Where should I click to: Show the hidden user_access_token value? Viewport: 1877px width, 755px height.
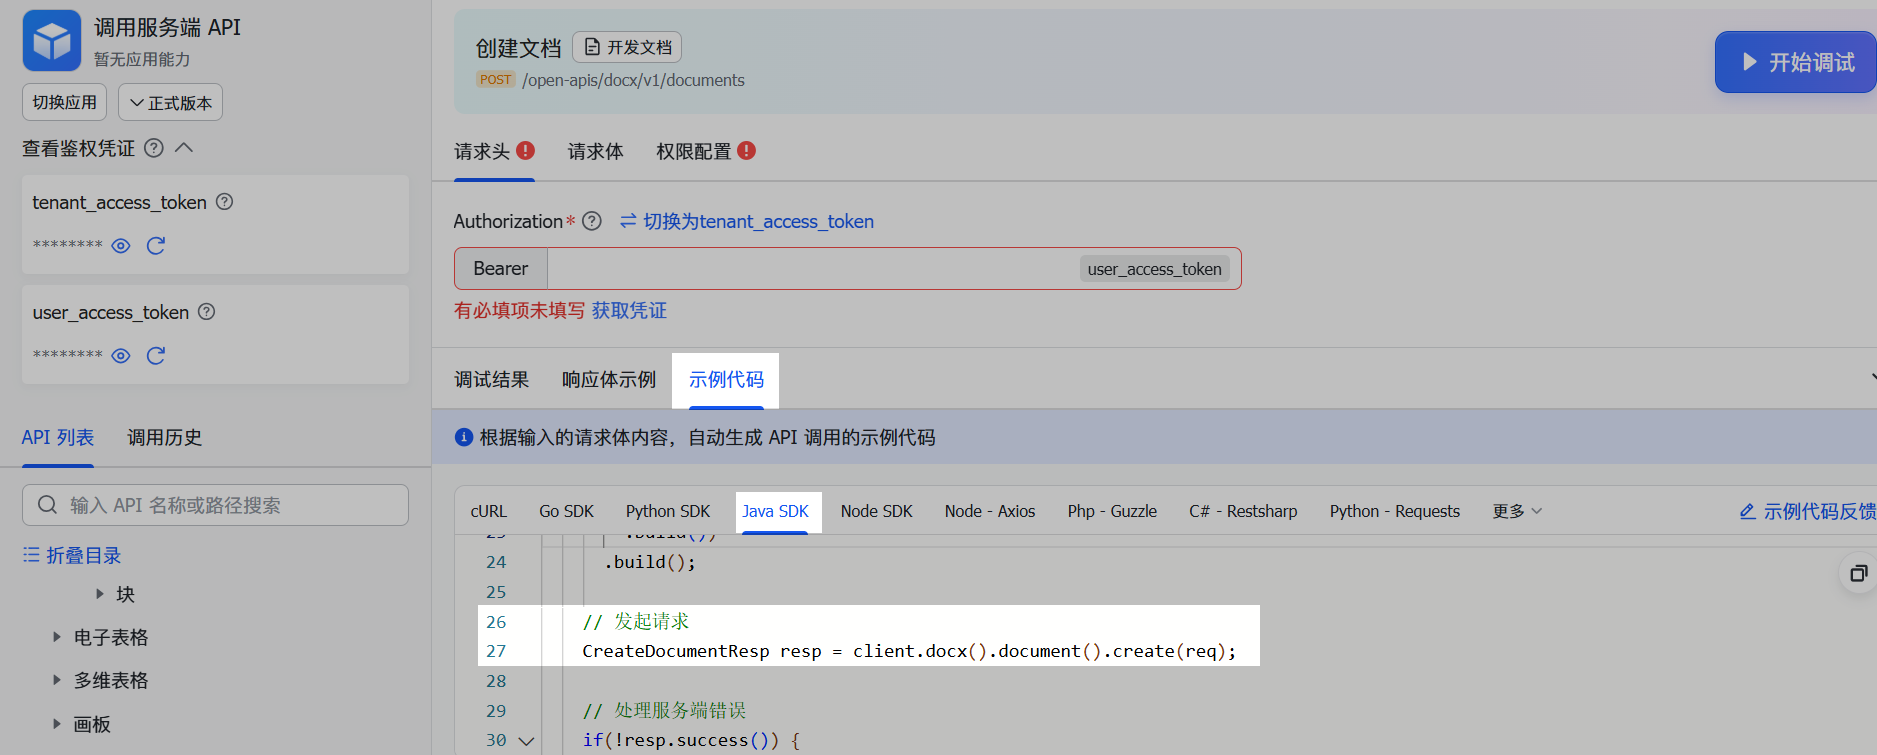(121, 356)
